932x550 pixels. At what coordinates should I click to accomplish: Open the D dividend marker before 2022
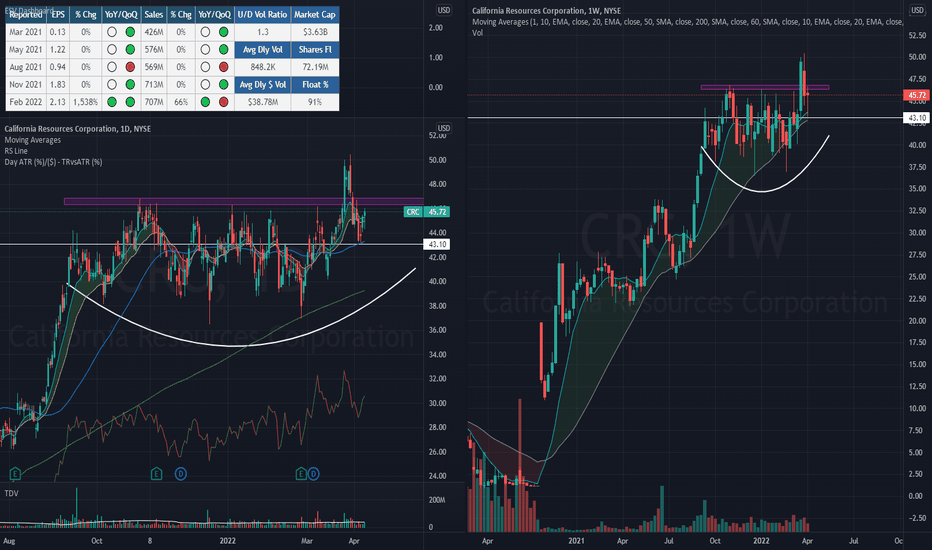[x=181, y=474]
